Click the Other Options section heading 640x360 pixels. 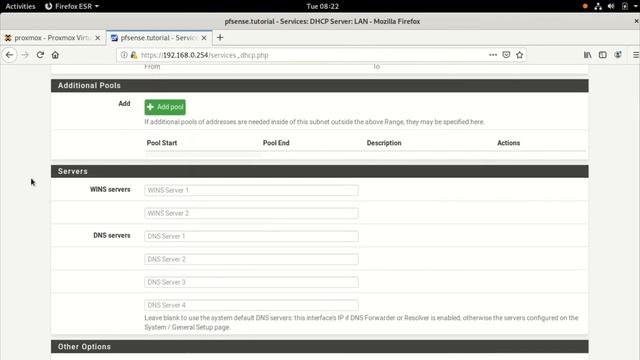84,347
